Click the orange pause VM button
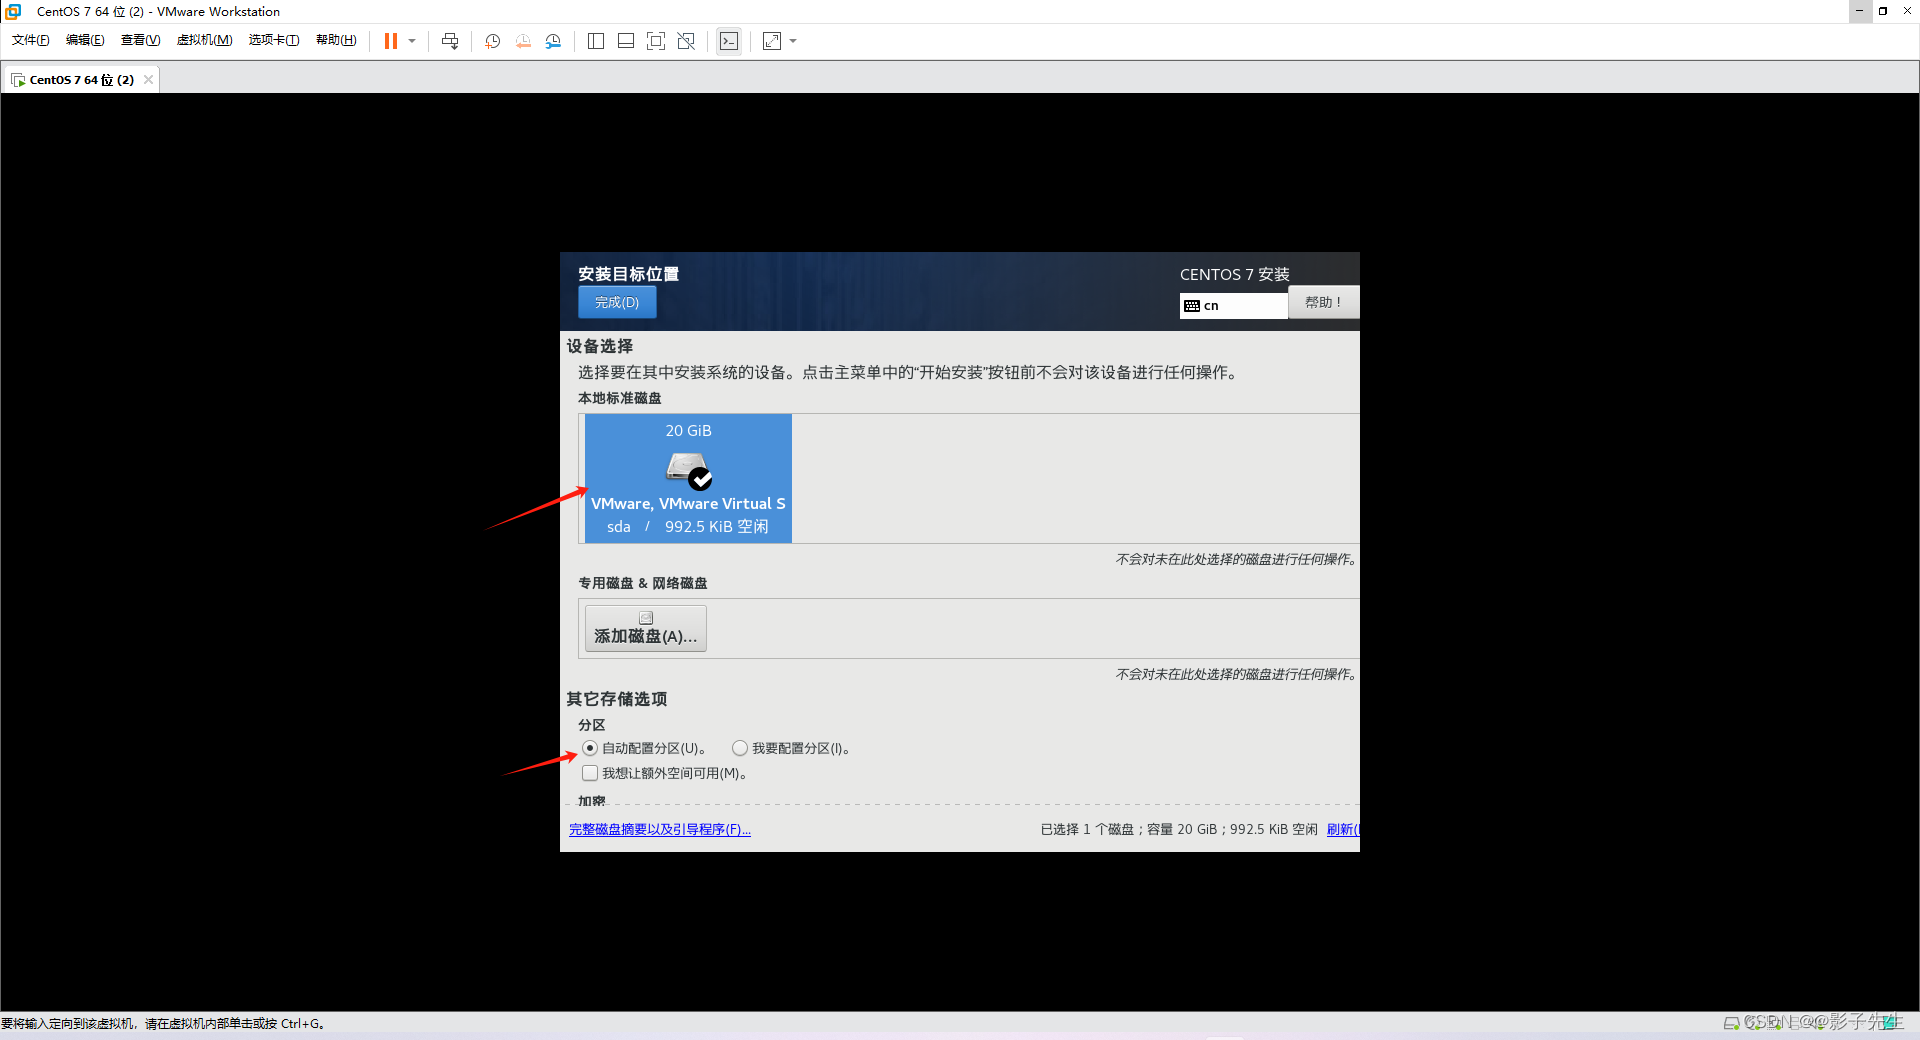Screen dimensions: 1920x1040 (391, 41)
